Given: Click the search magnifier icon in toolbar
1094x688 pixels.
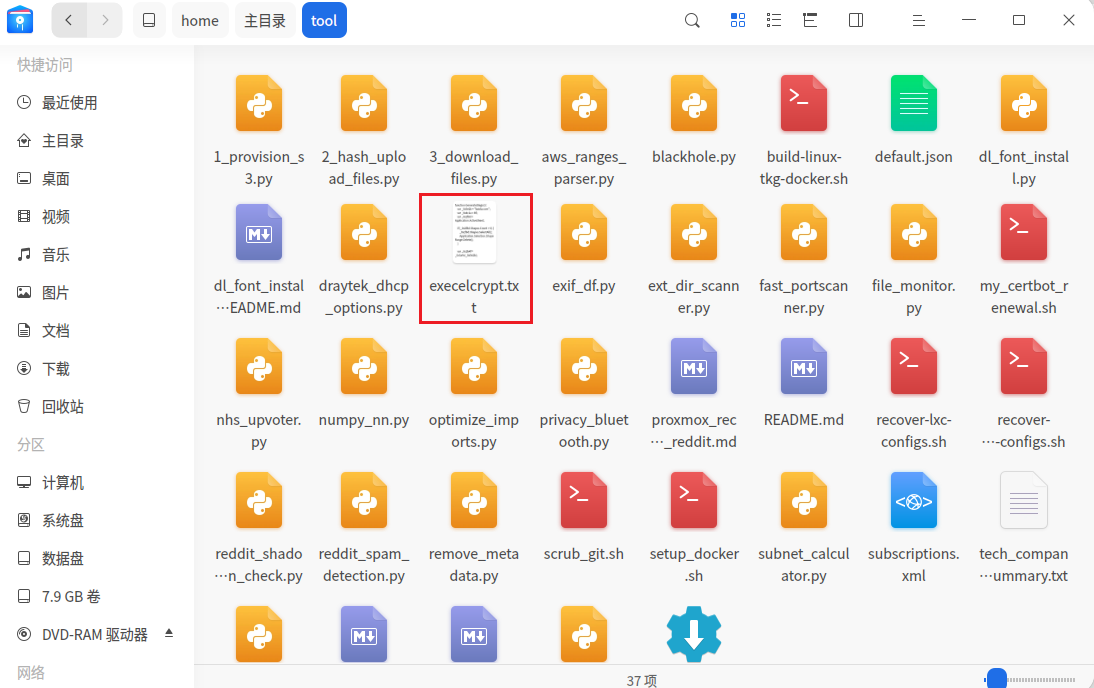Looking at the screenshot, I should [692, 20].
